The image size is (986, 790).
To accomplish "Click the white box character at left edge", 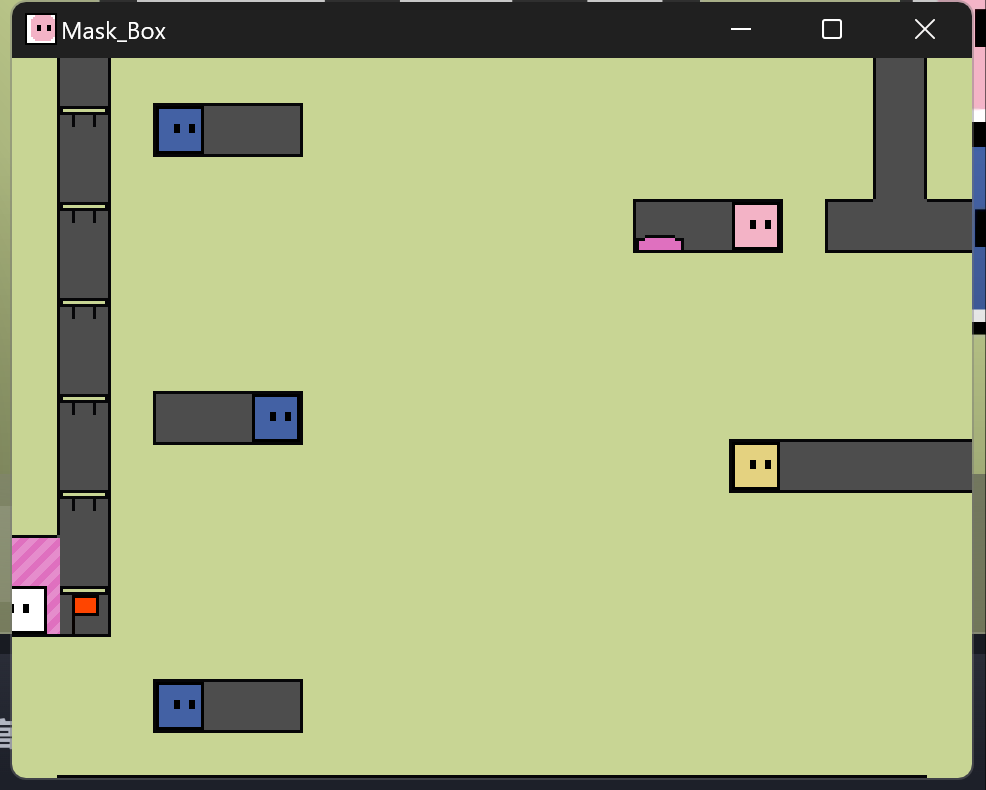I will [26, 610].
